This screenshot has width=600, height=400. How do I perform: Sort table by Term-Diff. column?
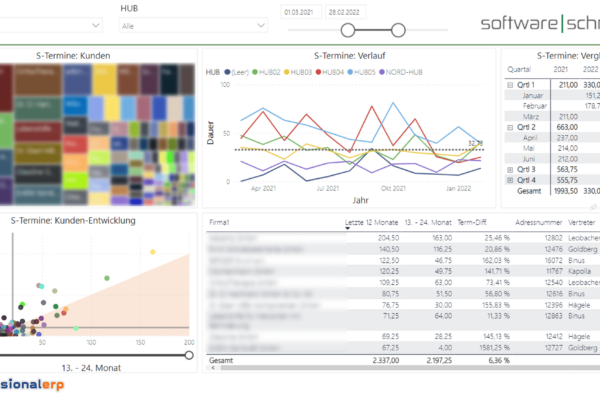(473, 222)
